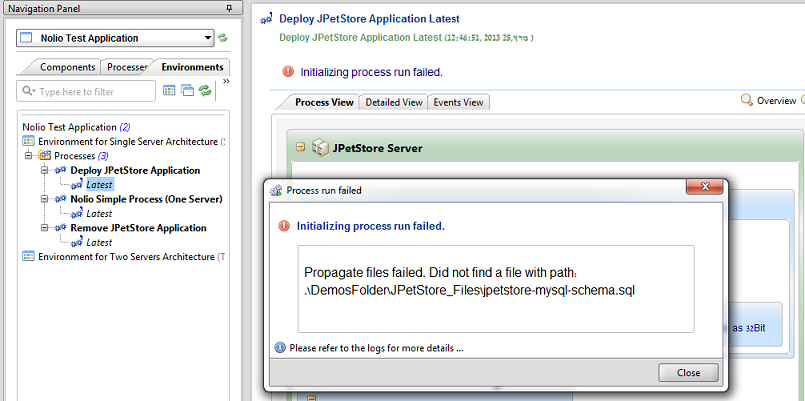Click the Single Server environment icon
This screenshot has height=401, width=805.
point(29,141)
